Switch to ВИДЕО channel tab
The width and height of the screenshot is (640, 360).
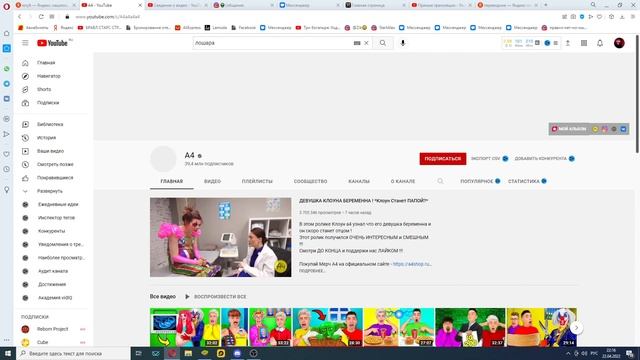(212, 181)
